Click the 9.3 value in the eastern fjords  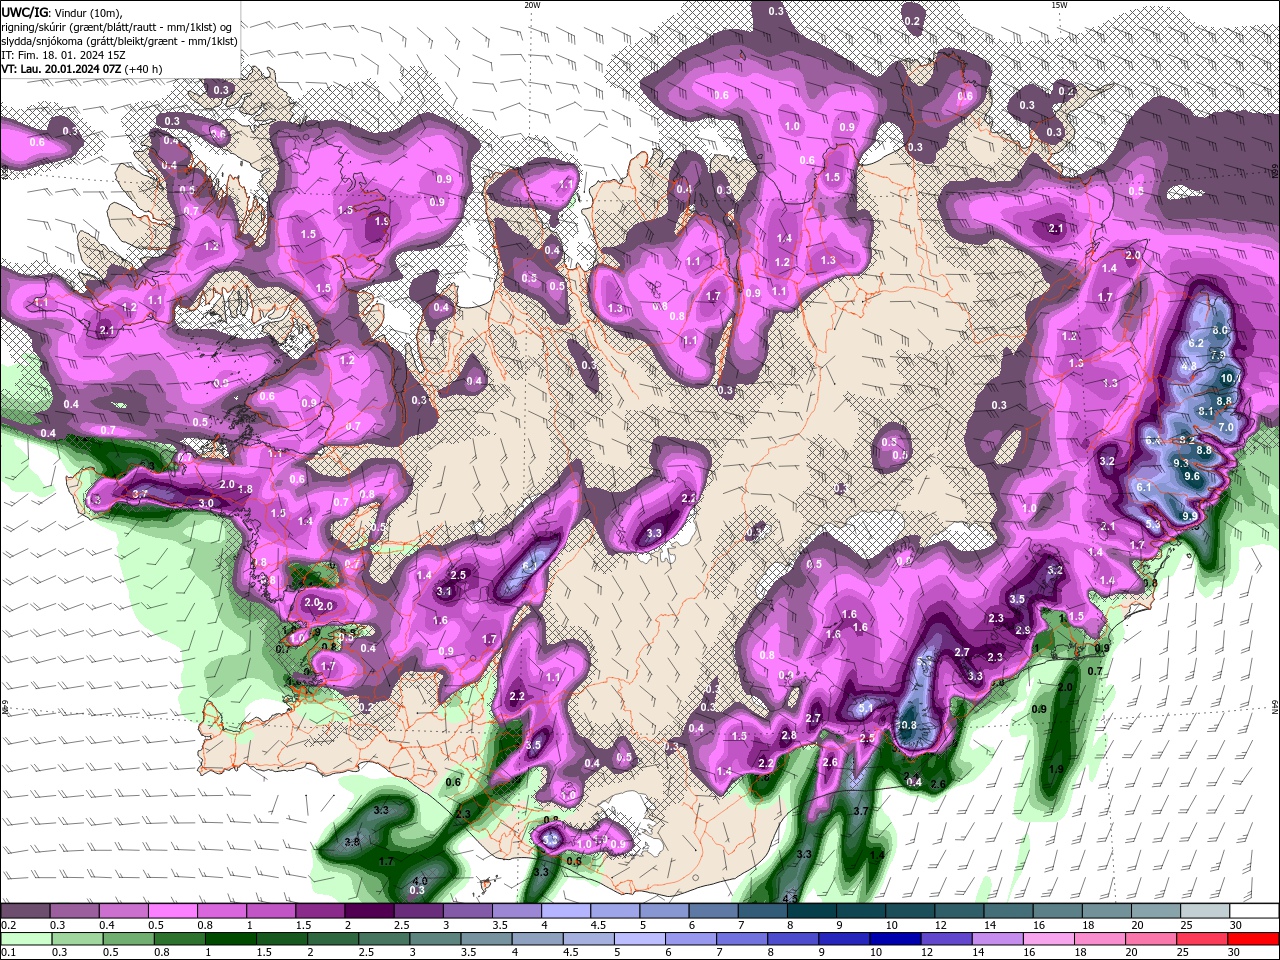click(x=1181, y=463)
